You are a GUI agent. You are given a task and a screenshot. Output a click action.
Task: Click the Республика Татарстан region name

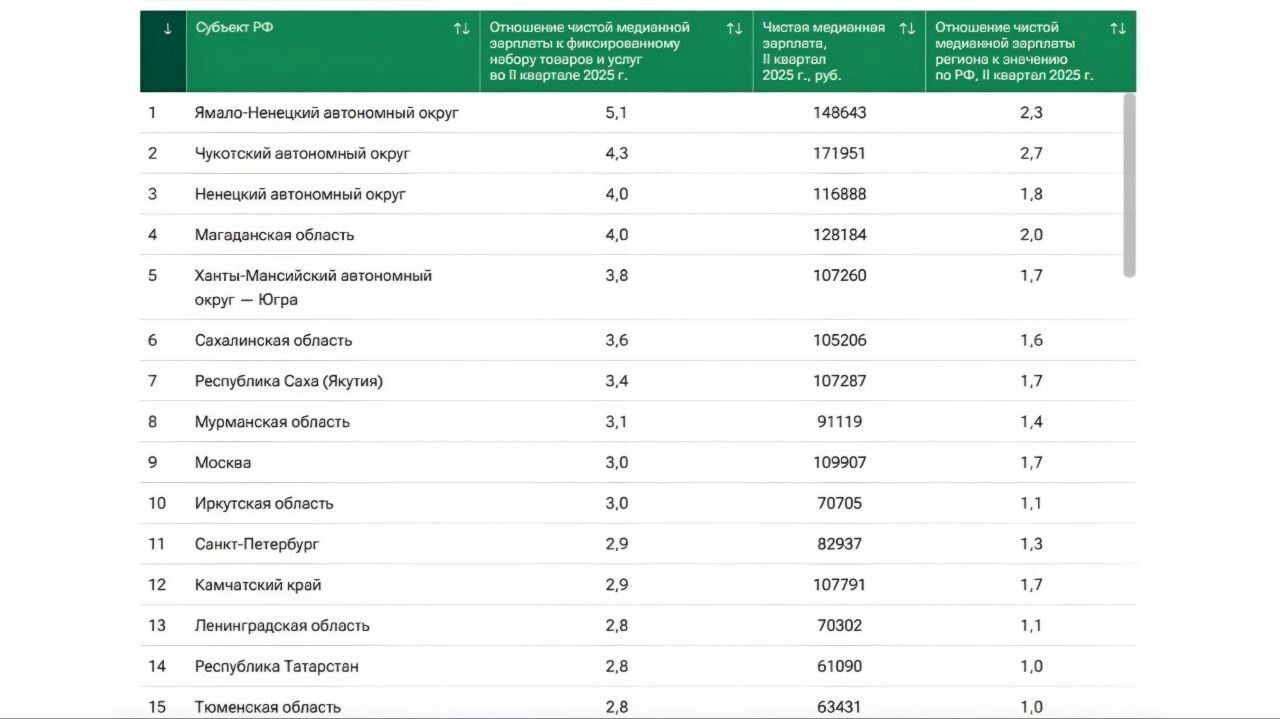[276, 666]
